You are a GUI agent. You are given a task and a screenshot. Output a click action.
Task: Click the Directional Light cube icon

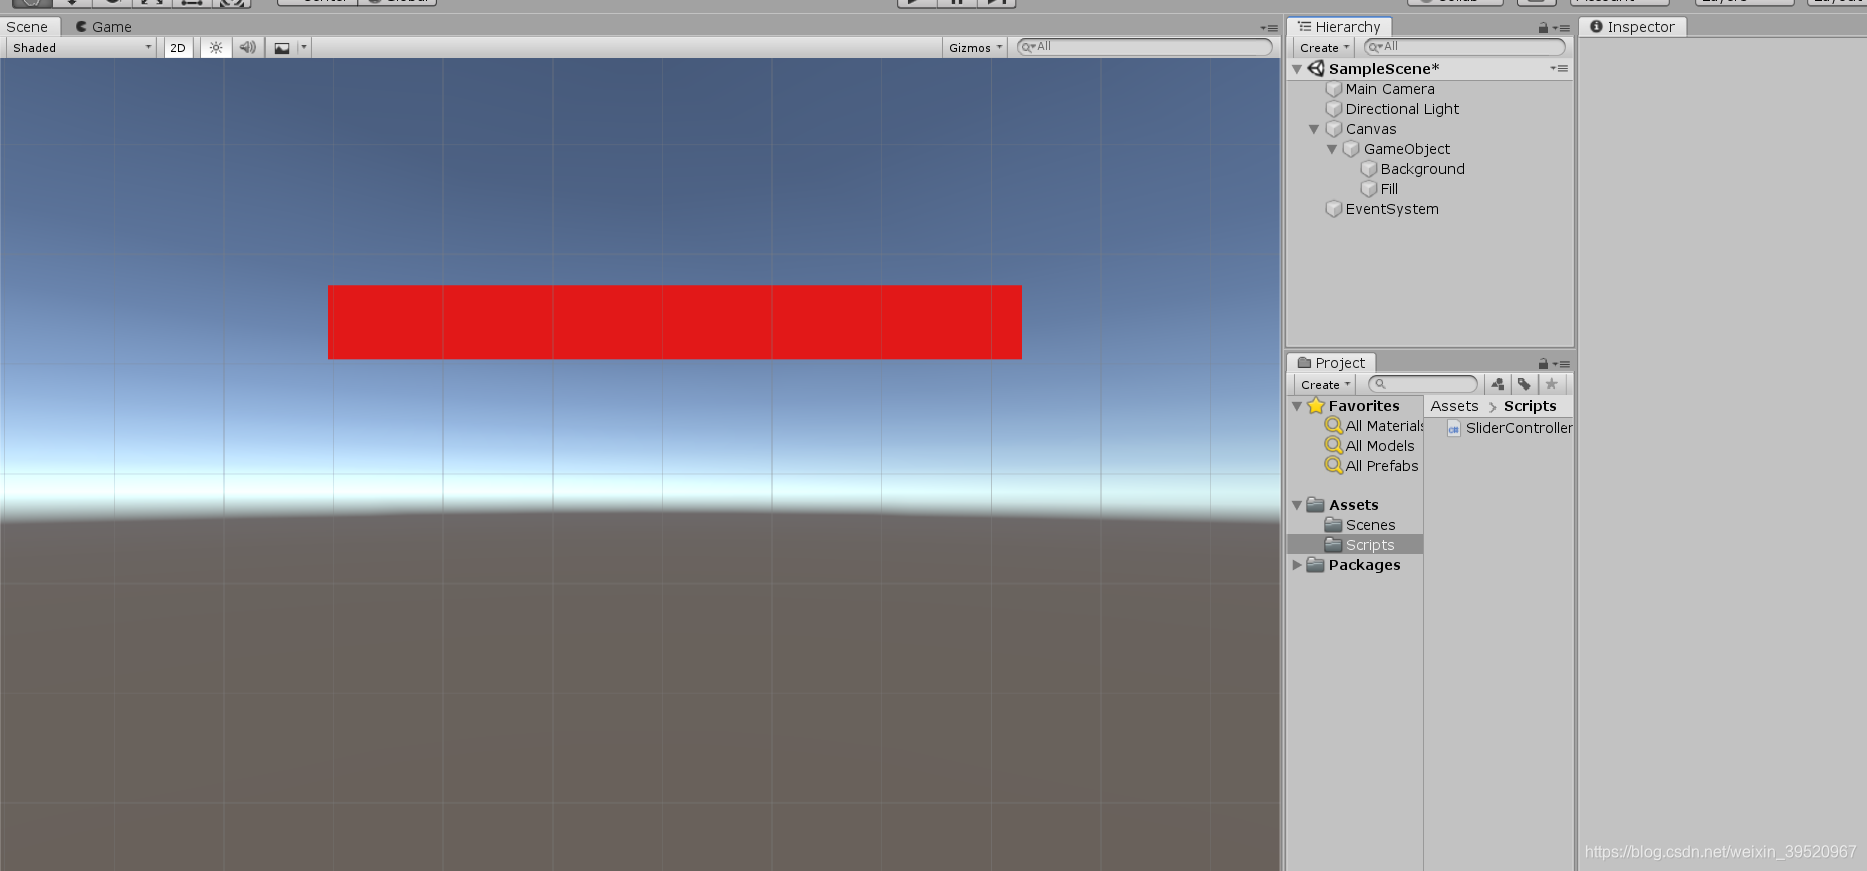(x=1333, y=109)
